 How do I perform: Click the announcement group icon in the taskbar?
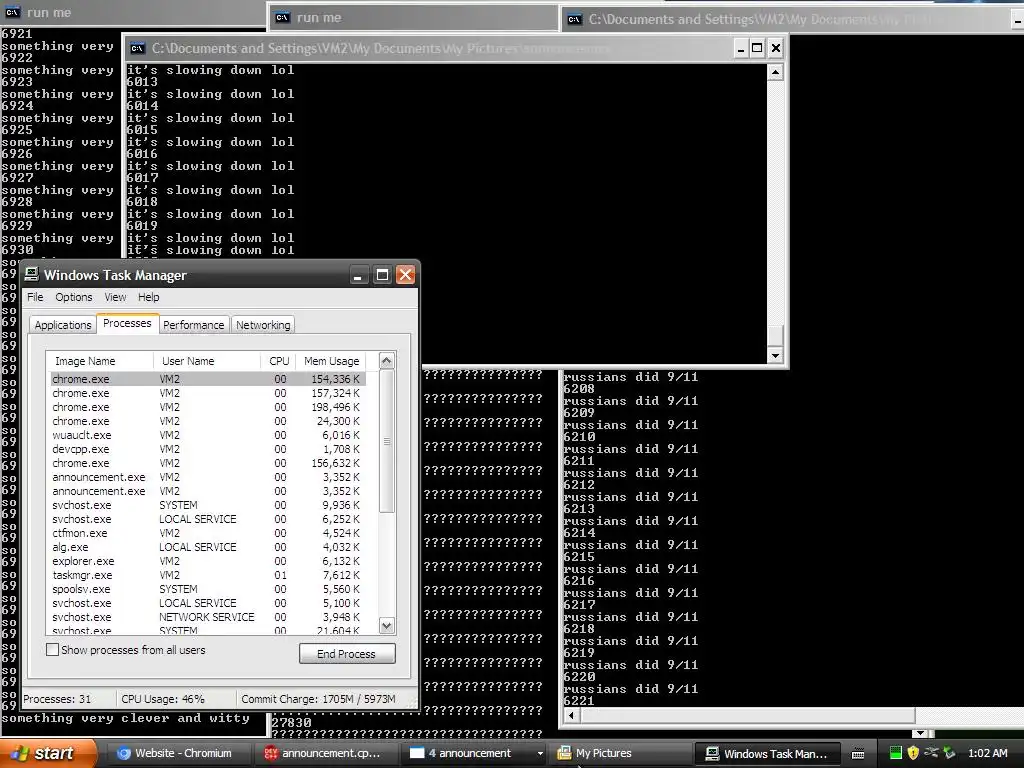click(417, 753)
